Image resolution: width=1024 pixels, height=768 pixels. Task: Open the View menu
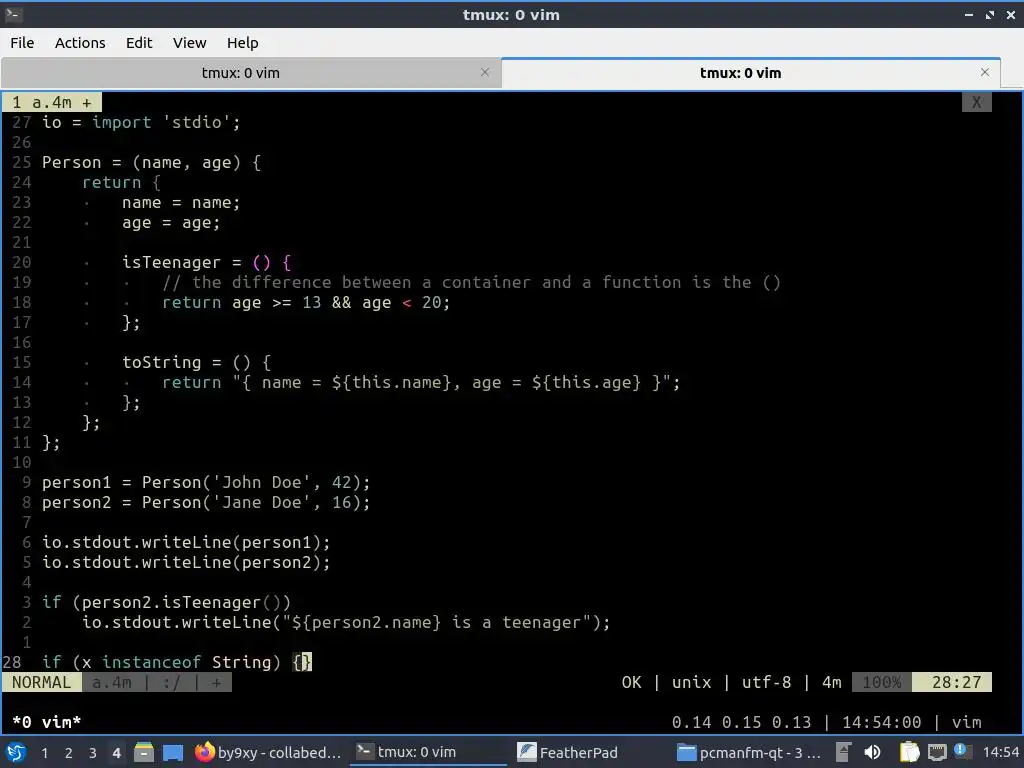click(x=189, y=43)
